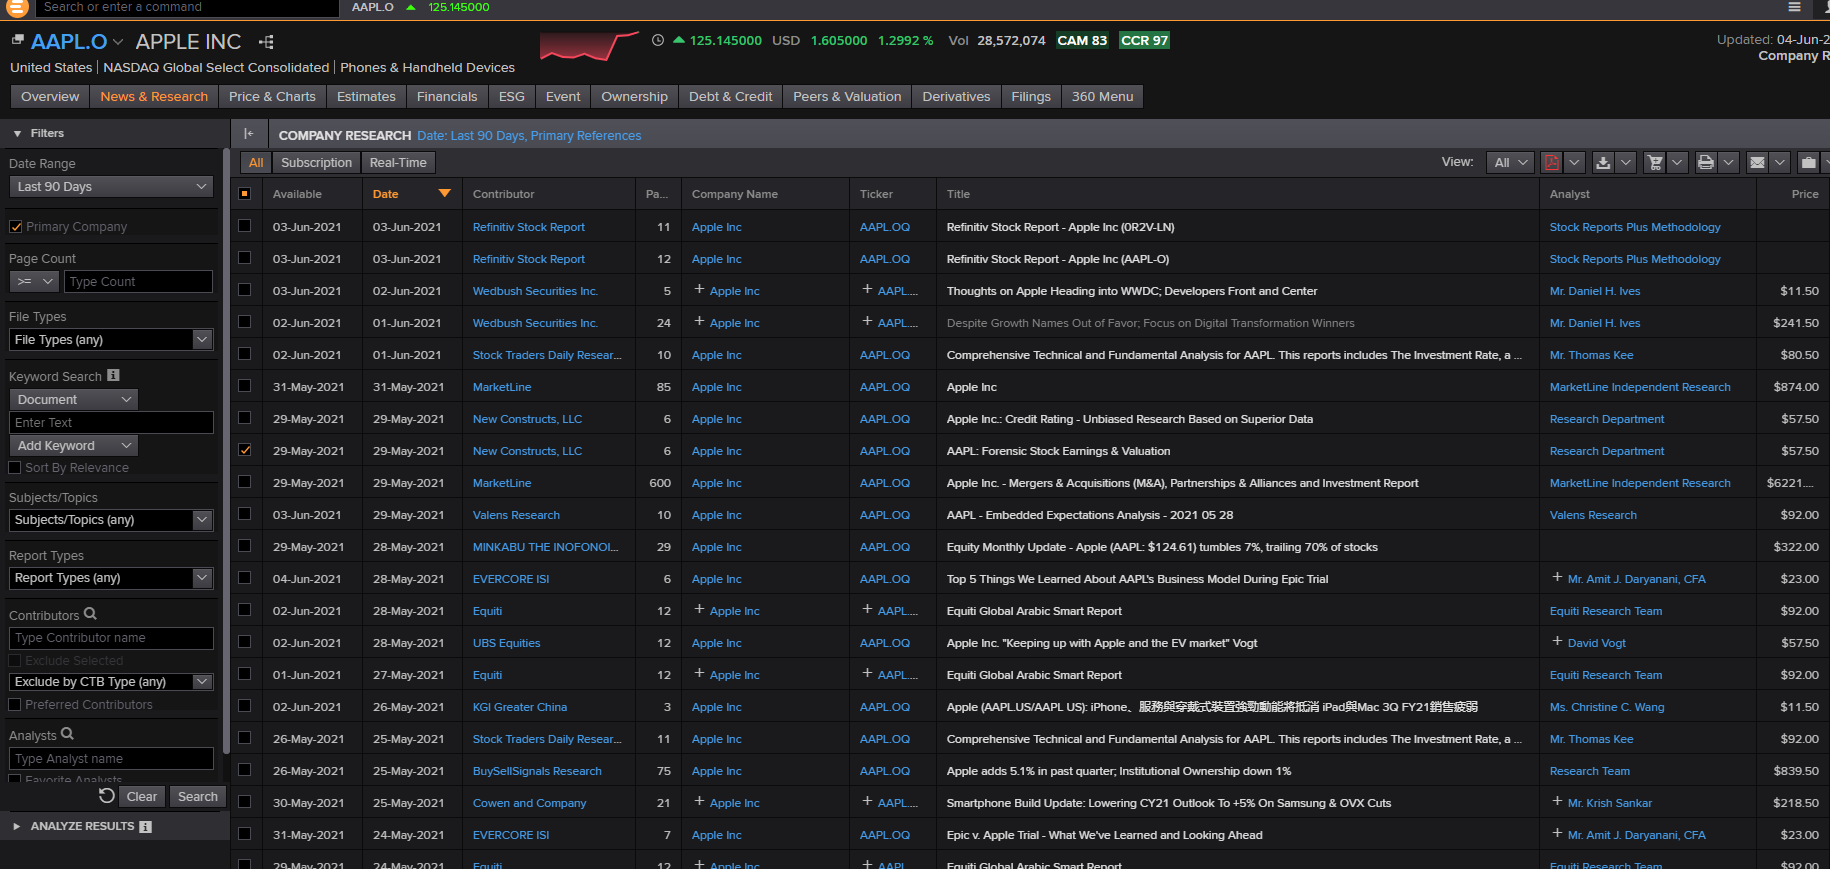1830x869 pixels.
Task: Toggle the Preferred Contributors checkbox
Action: pyautogui.click(x=15, y=705)
